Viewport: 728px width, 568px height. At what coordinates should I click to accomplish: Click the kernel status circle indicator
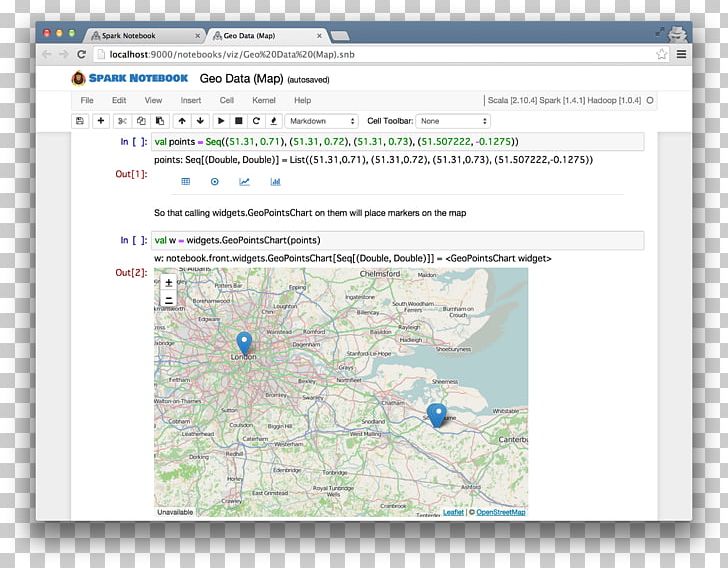650,100
